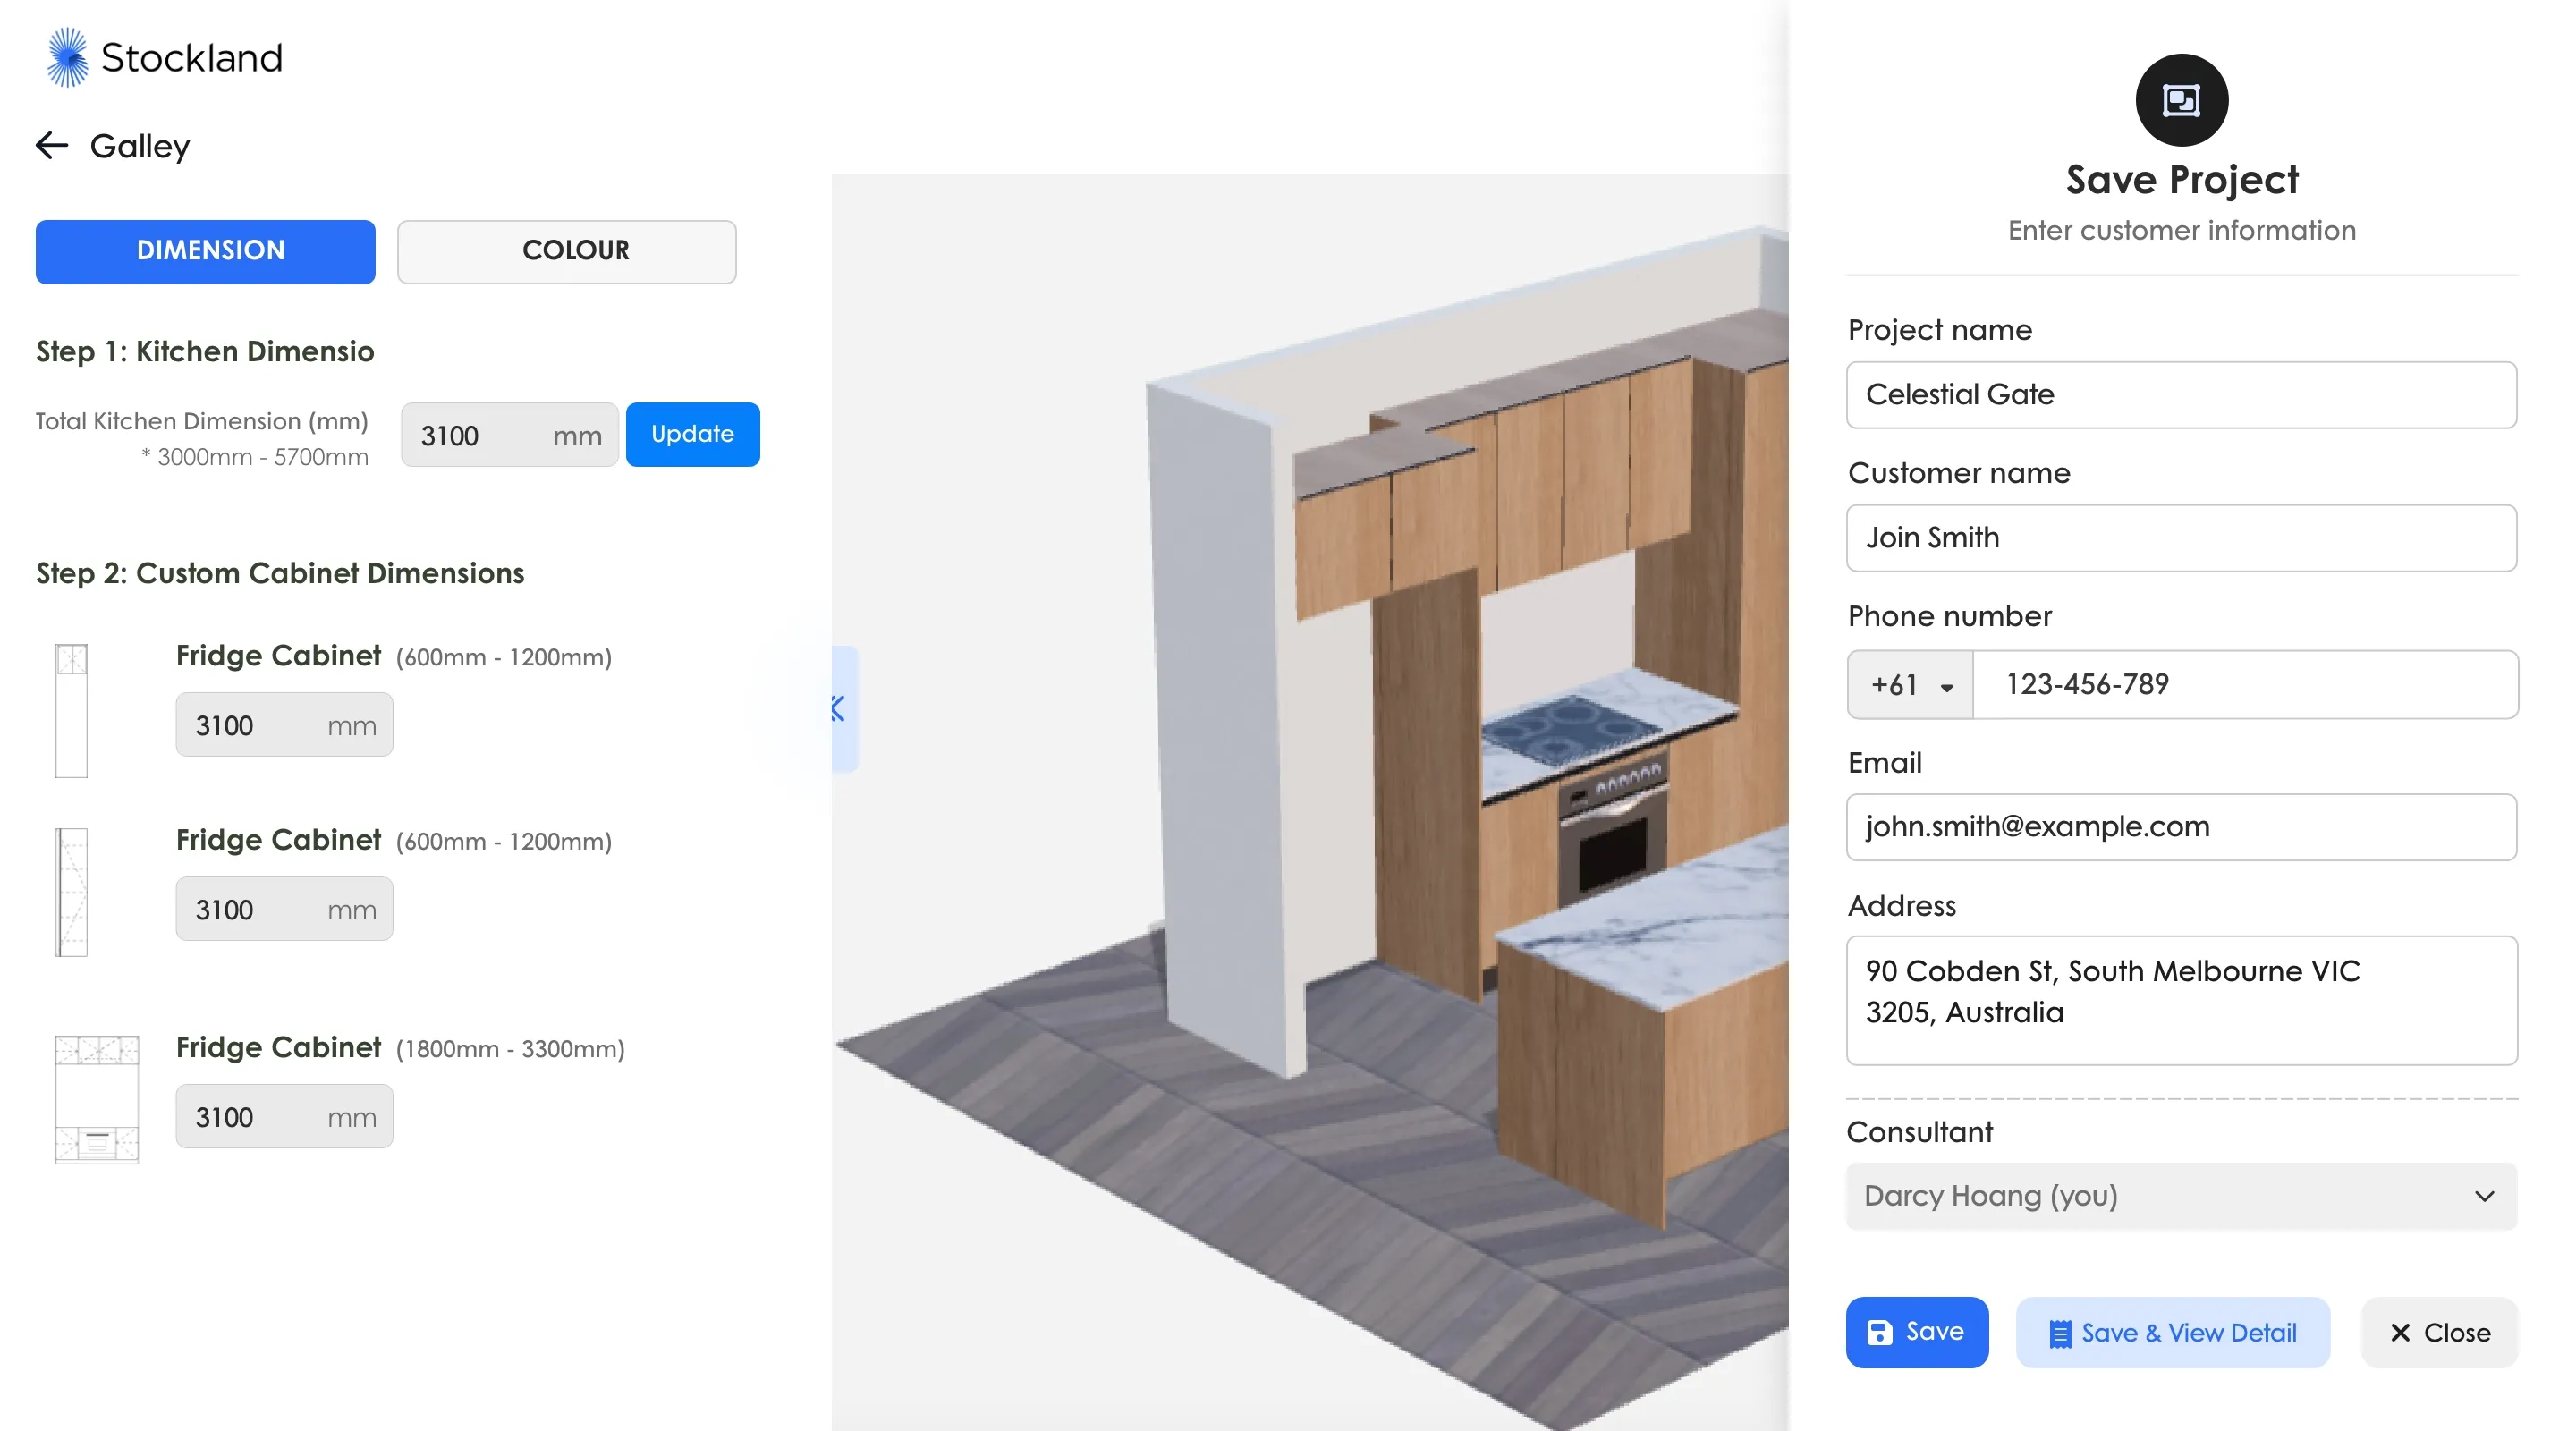
Task: Click Save & View Detail
Action: (2172, 1332)
